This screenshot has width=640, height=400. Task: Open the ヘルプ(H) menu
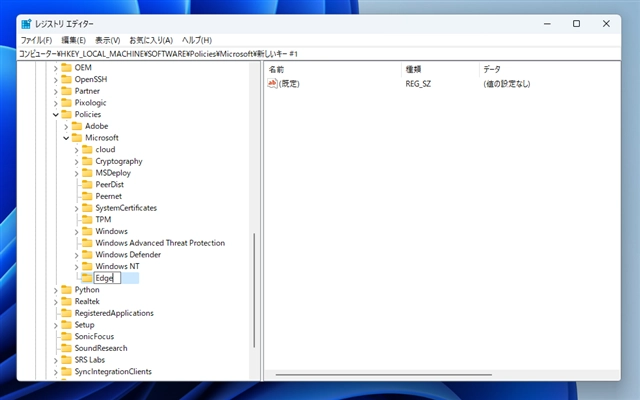click(x=197, y=40)
